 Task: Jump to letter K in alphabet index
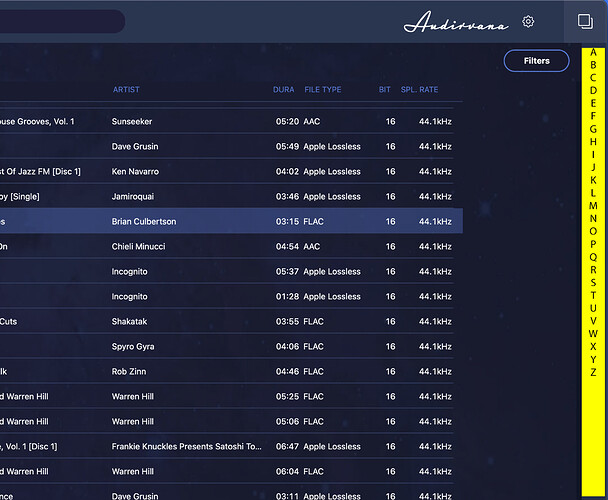click(593, 180)
